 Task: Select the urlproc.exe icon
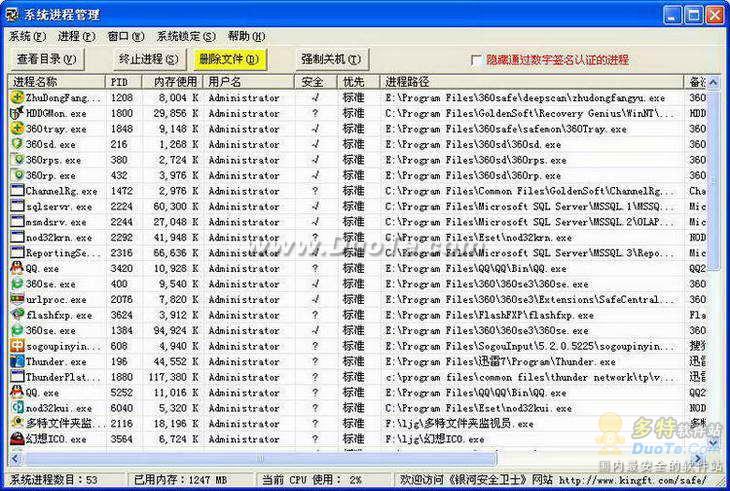coord(17,299)
